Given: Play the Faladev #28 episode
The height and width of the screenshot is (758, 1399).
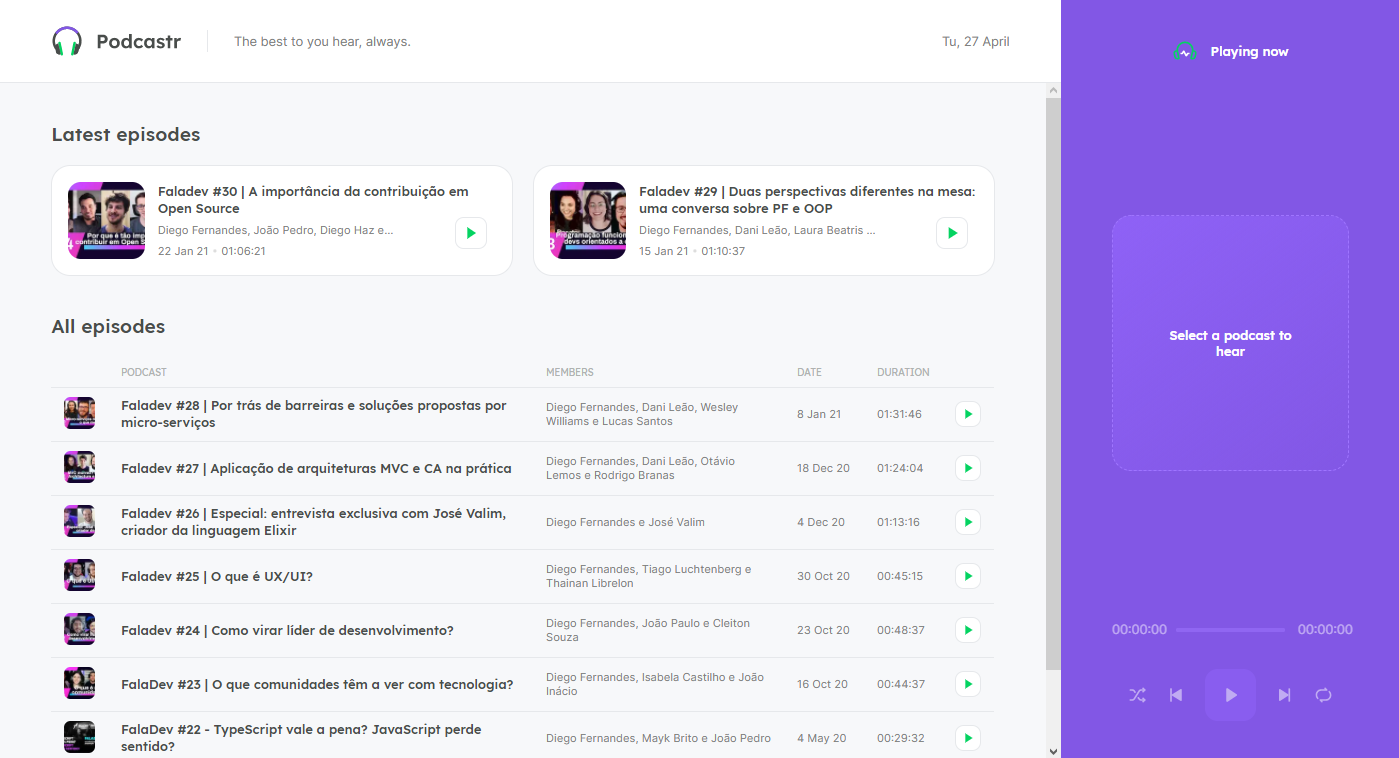Looking at the screenshot, I should tap(968, 414).
